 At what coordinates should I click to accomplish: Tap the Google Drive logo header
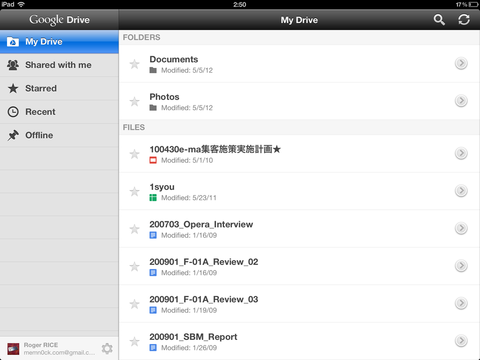[x=59, y=20]
